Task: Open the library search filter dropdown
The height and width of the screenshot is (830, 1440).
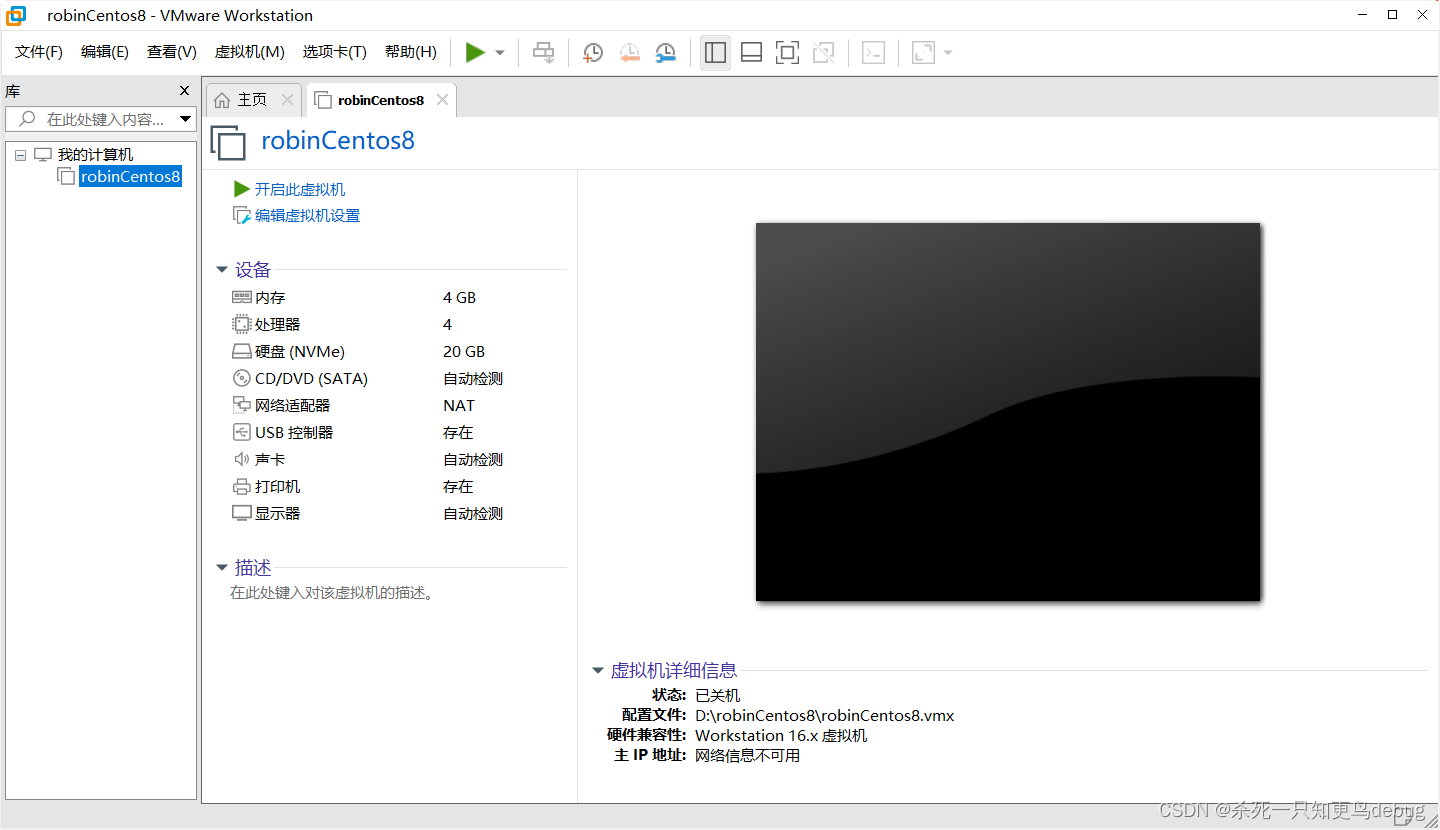Action: click(185, 119)
